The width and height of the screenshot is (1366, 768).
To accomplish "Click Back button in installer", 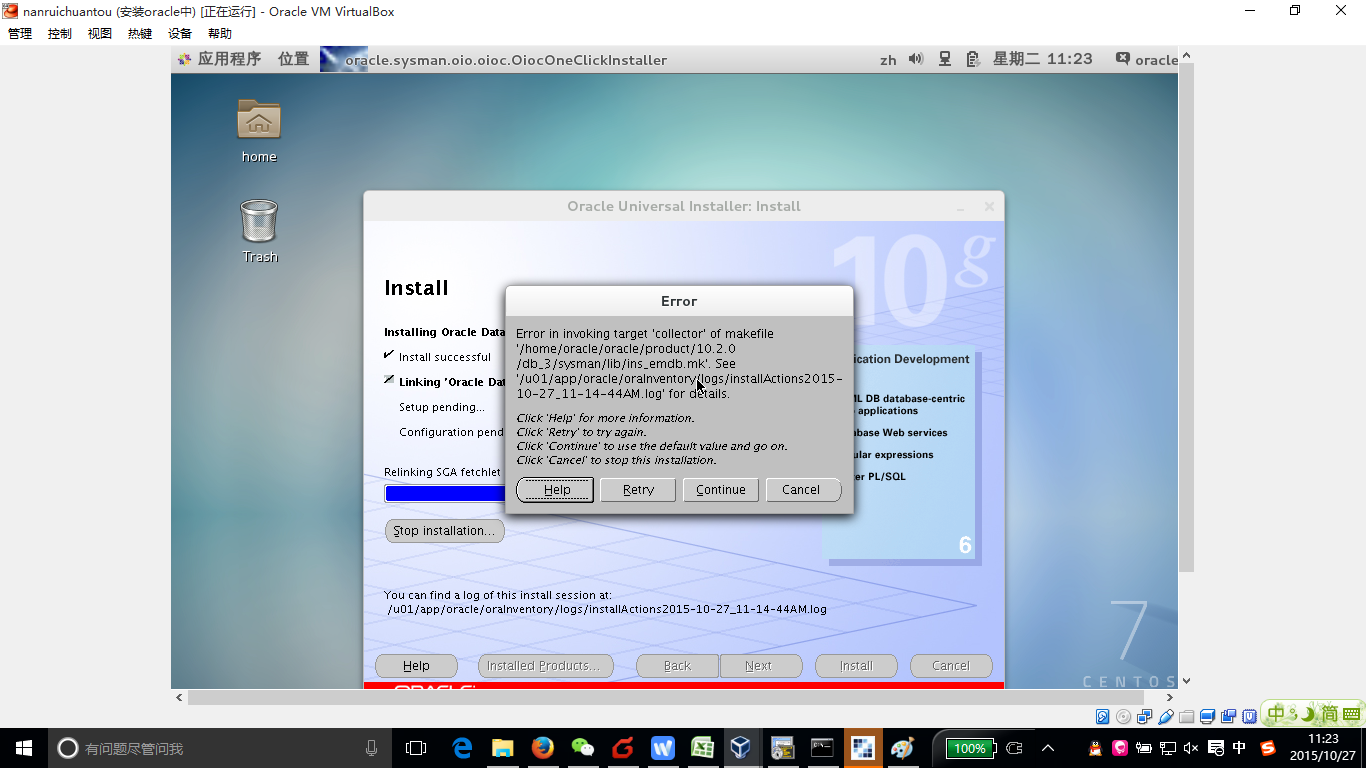I will (x=677, y=666).
